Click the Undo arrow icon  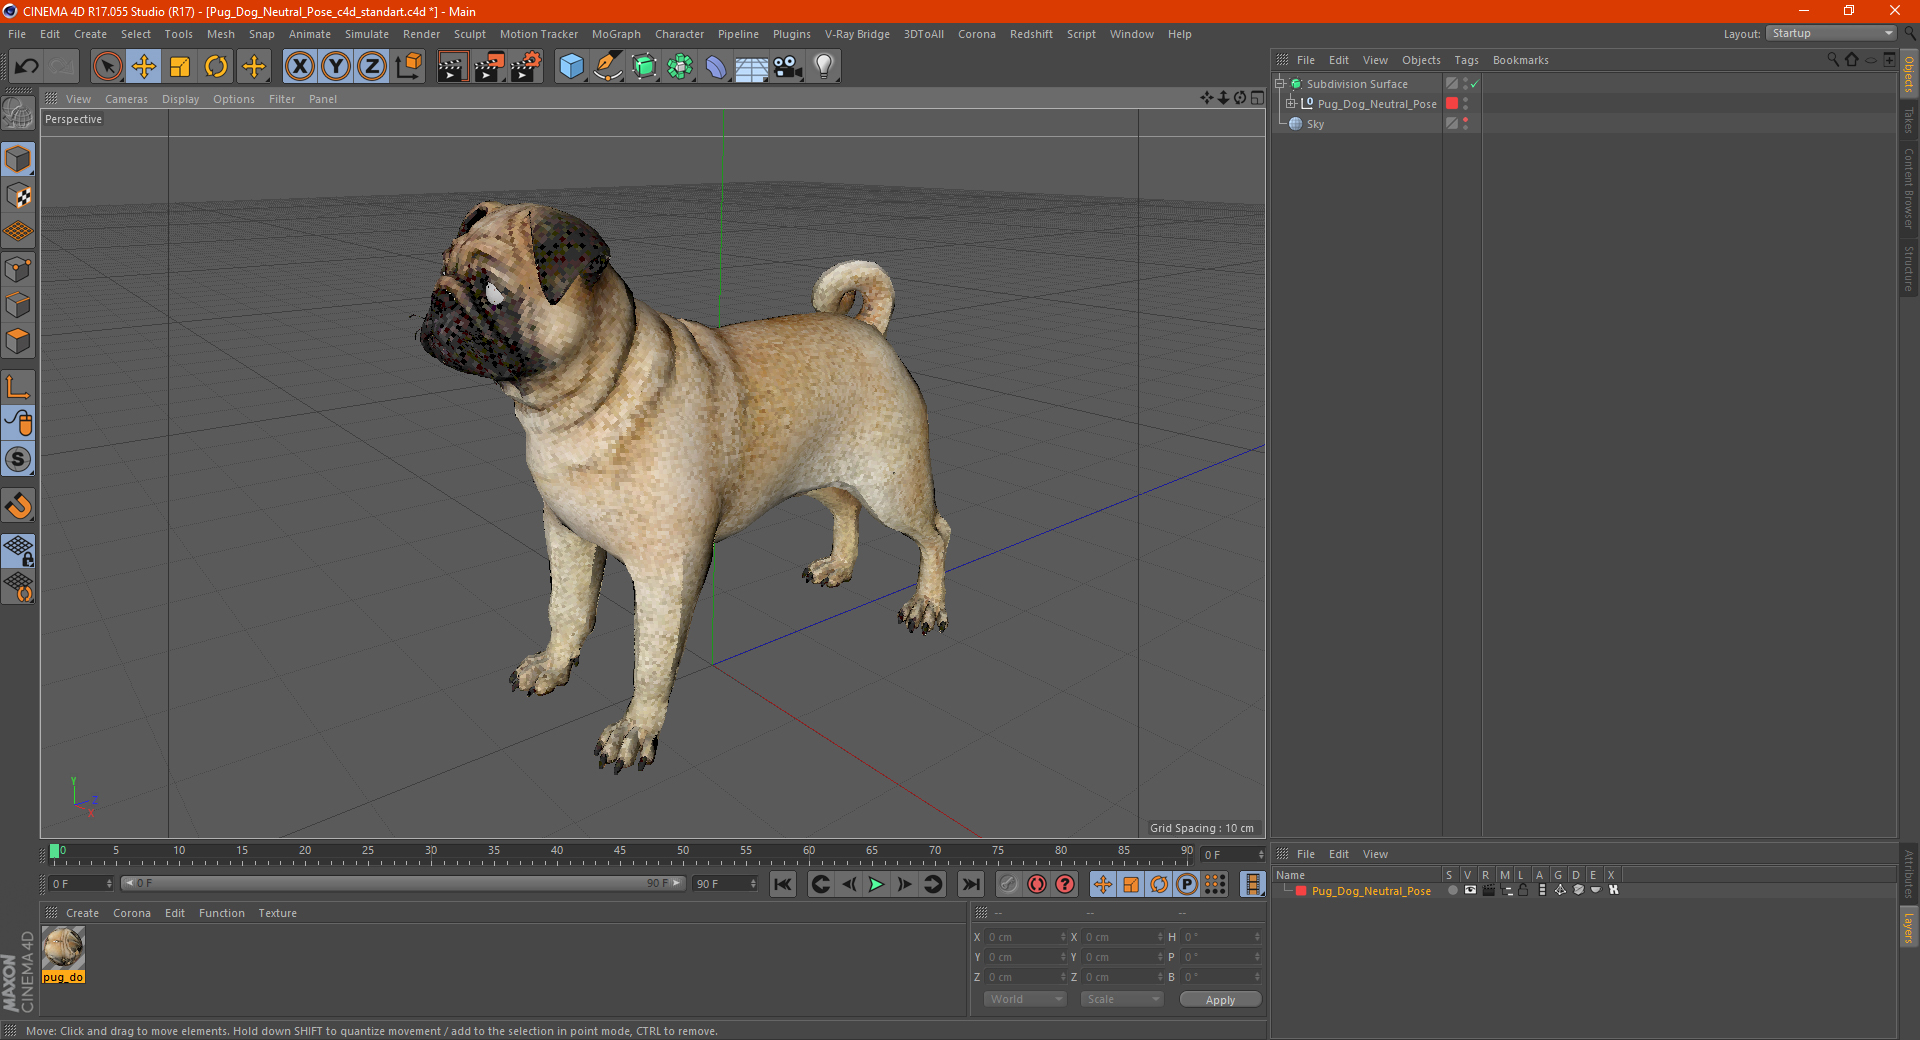point(27,67)
